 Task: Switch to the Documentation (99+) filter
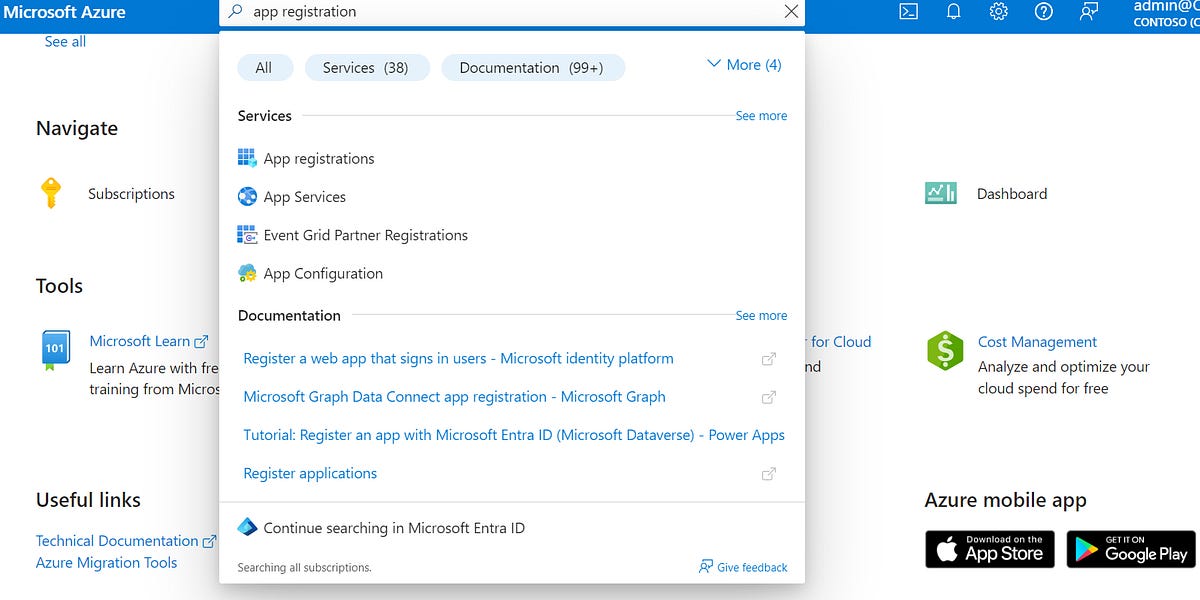[x=533, y=67]
